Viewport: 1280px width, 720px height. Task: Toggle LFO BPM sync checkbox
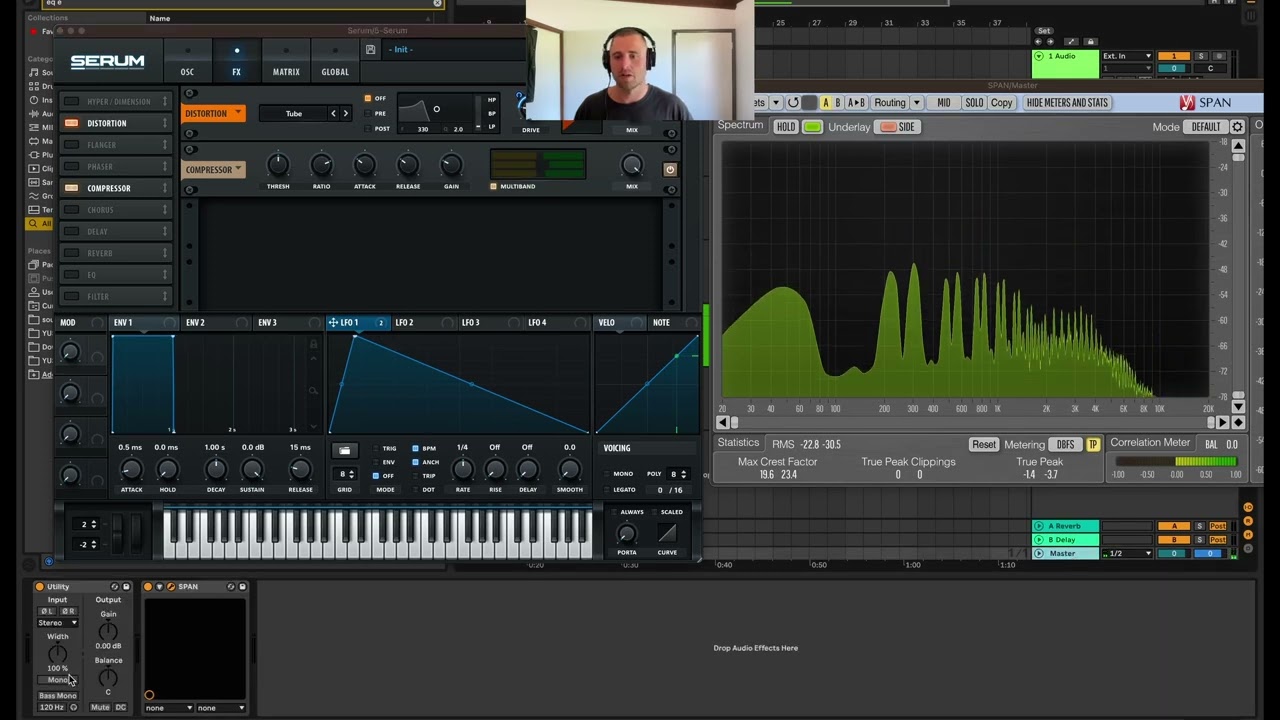coord(415,448)
